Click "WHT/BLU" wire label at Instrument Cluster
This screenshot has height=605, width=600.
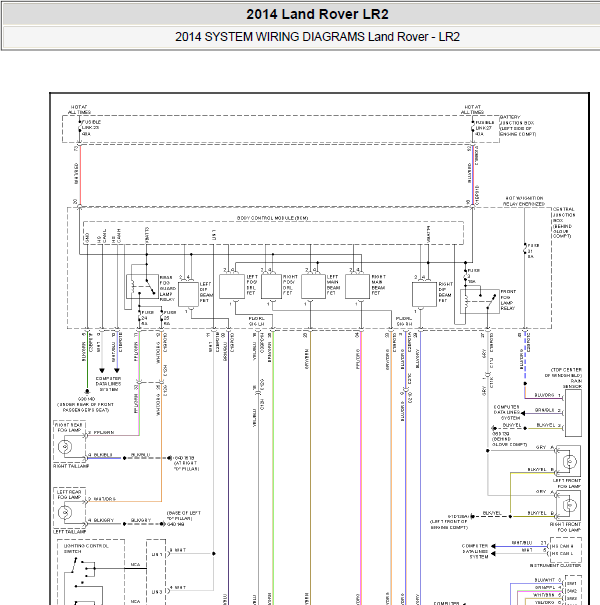(521, 542)
